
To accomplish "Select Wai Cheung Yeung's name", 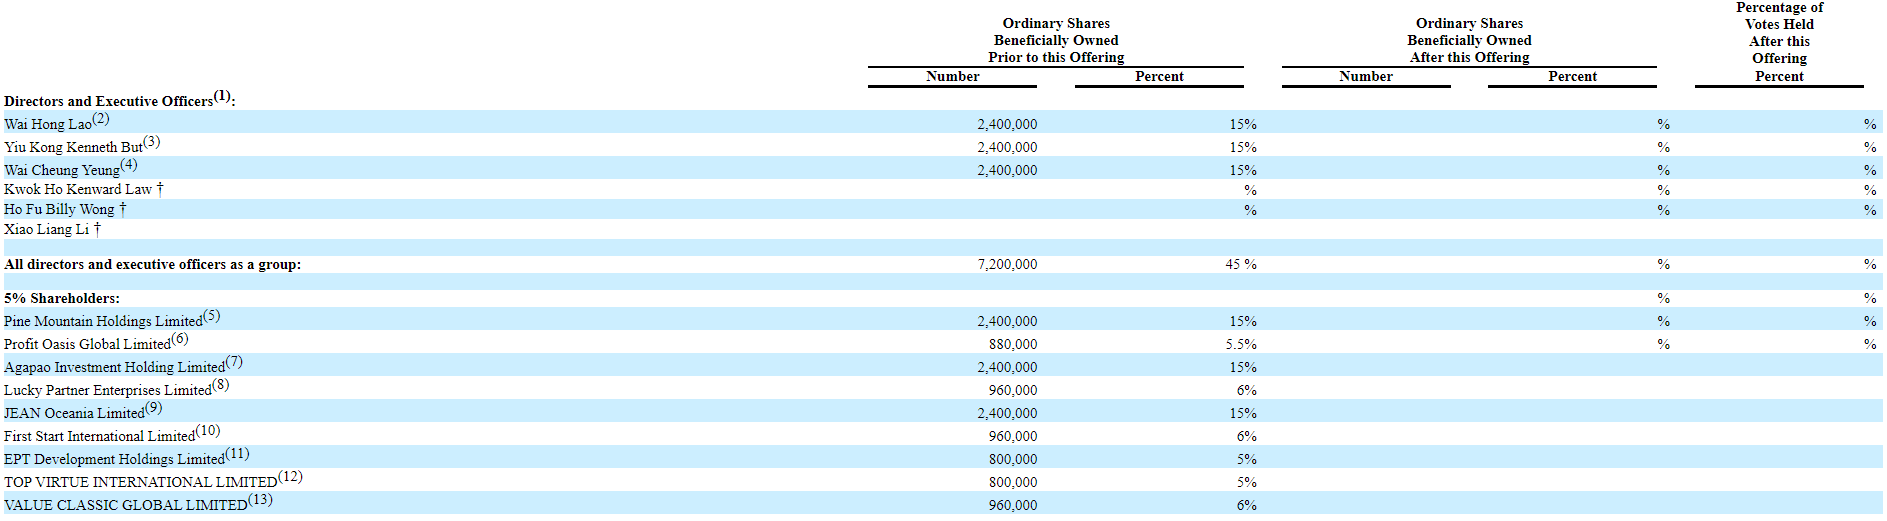I will (x=62, y=171).
